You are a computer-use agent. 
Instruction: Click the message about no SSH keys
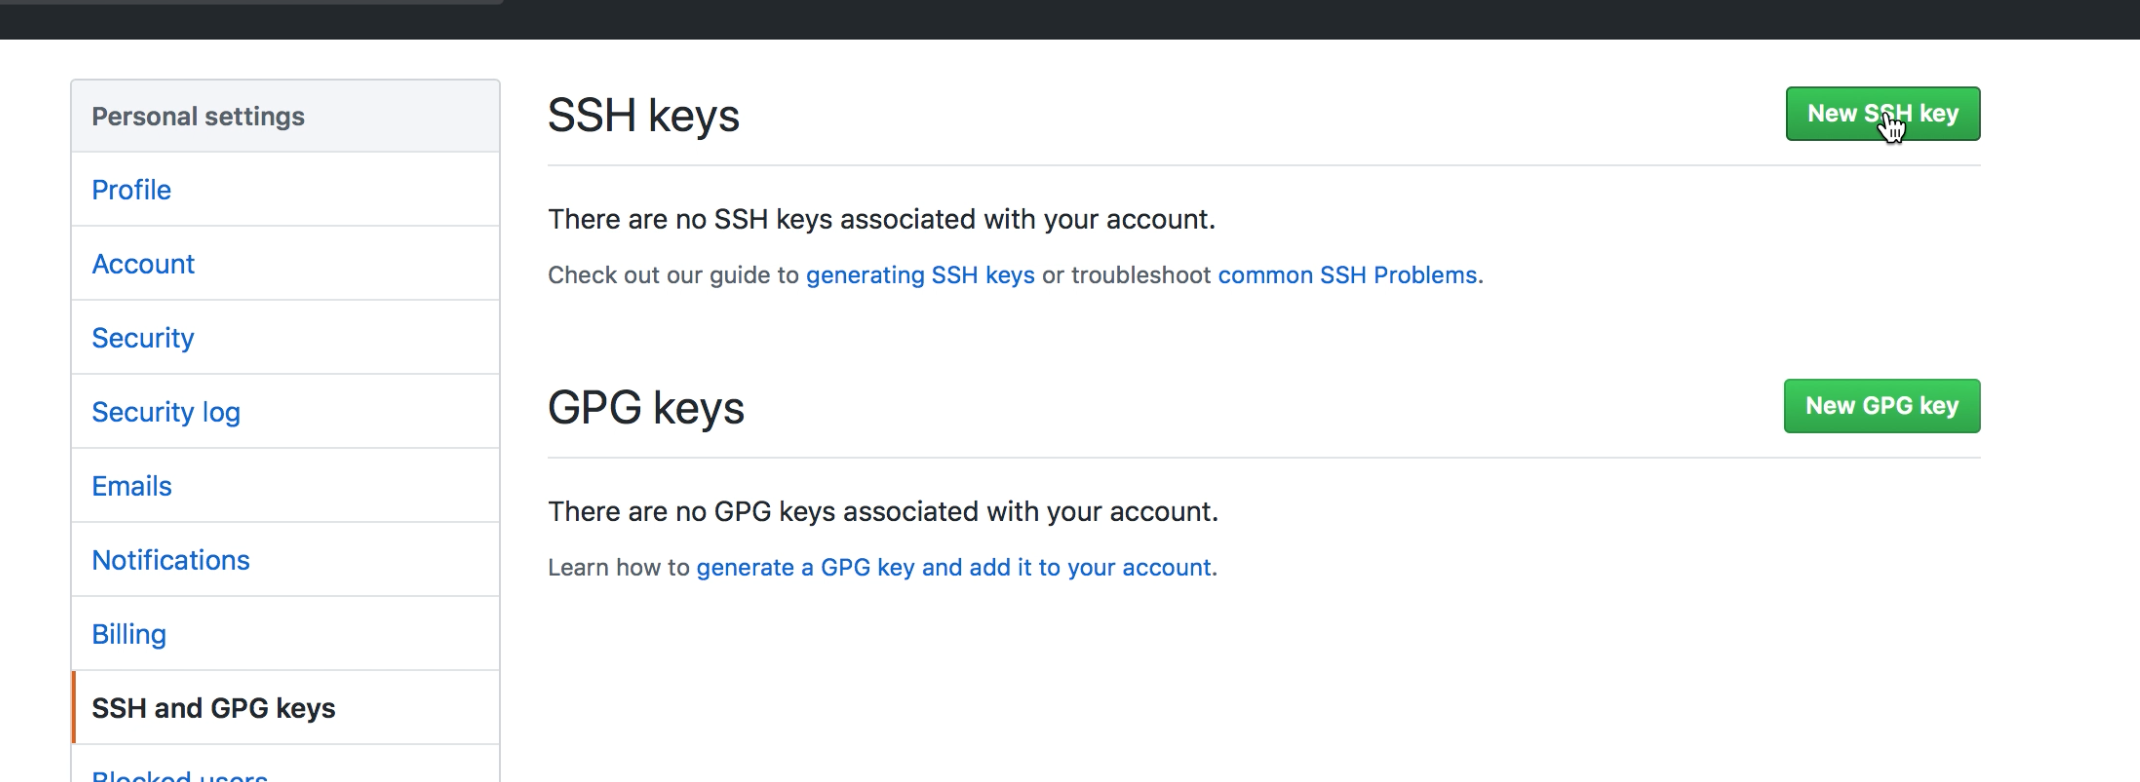881,219
